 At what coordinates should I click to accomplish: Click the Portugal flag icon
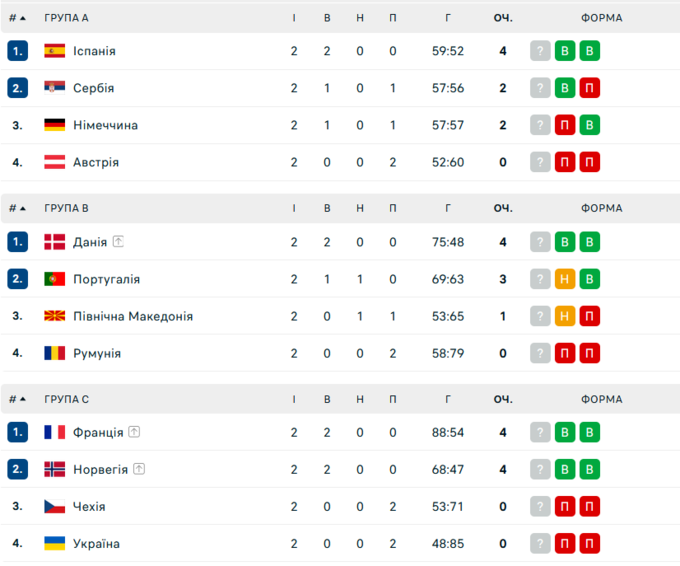(55, 279)
